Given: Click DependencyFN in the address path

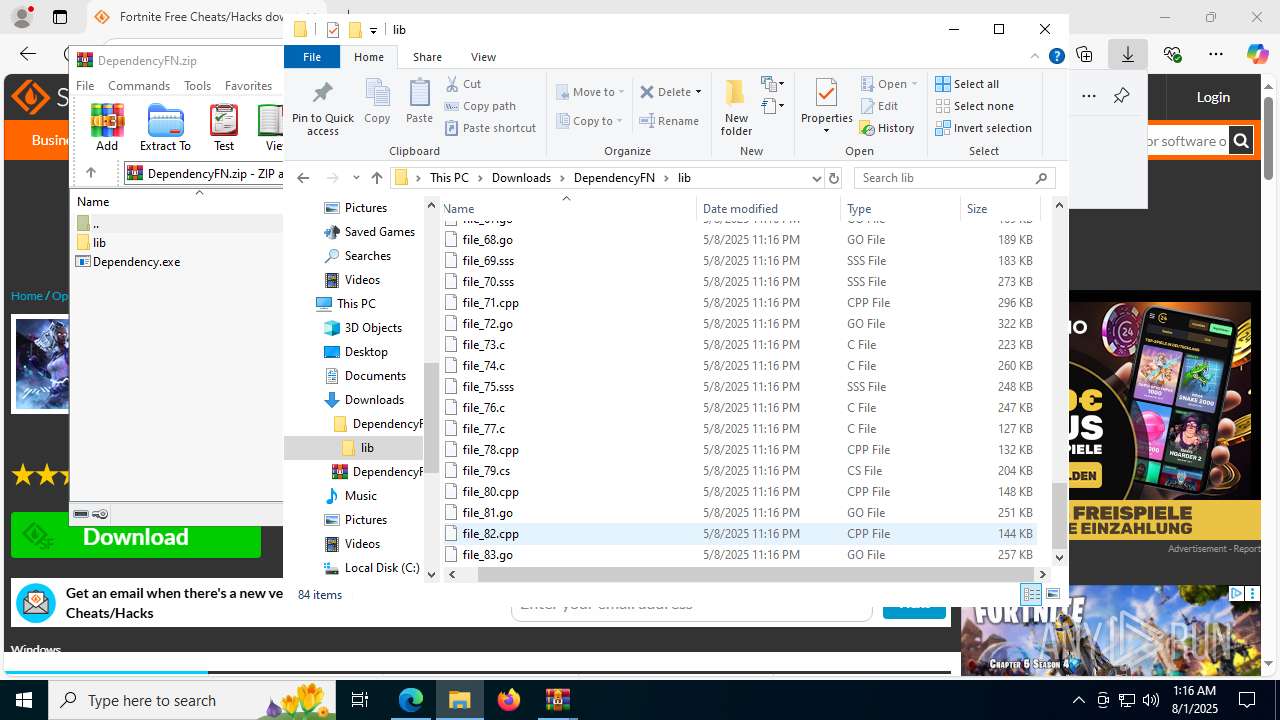Looking at the screenshot, I should [x=614, y=178].
